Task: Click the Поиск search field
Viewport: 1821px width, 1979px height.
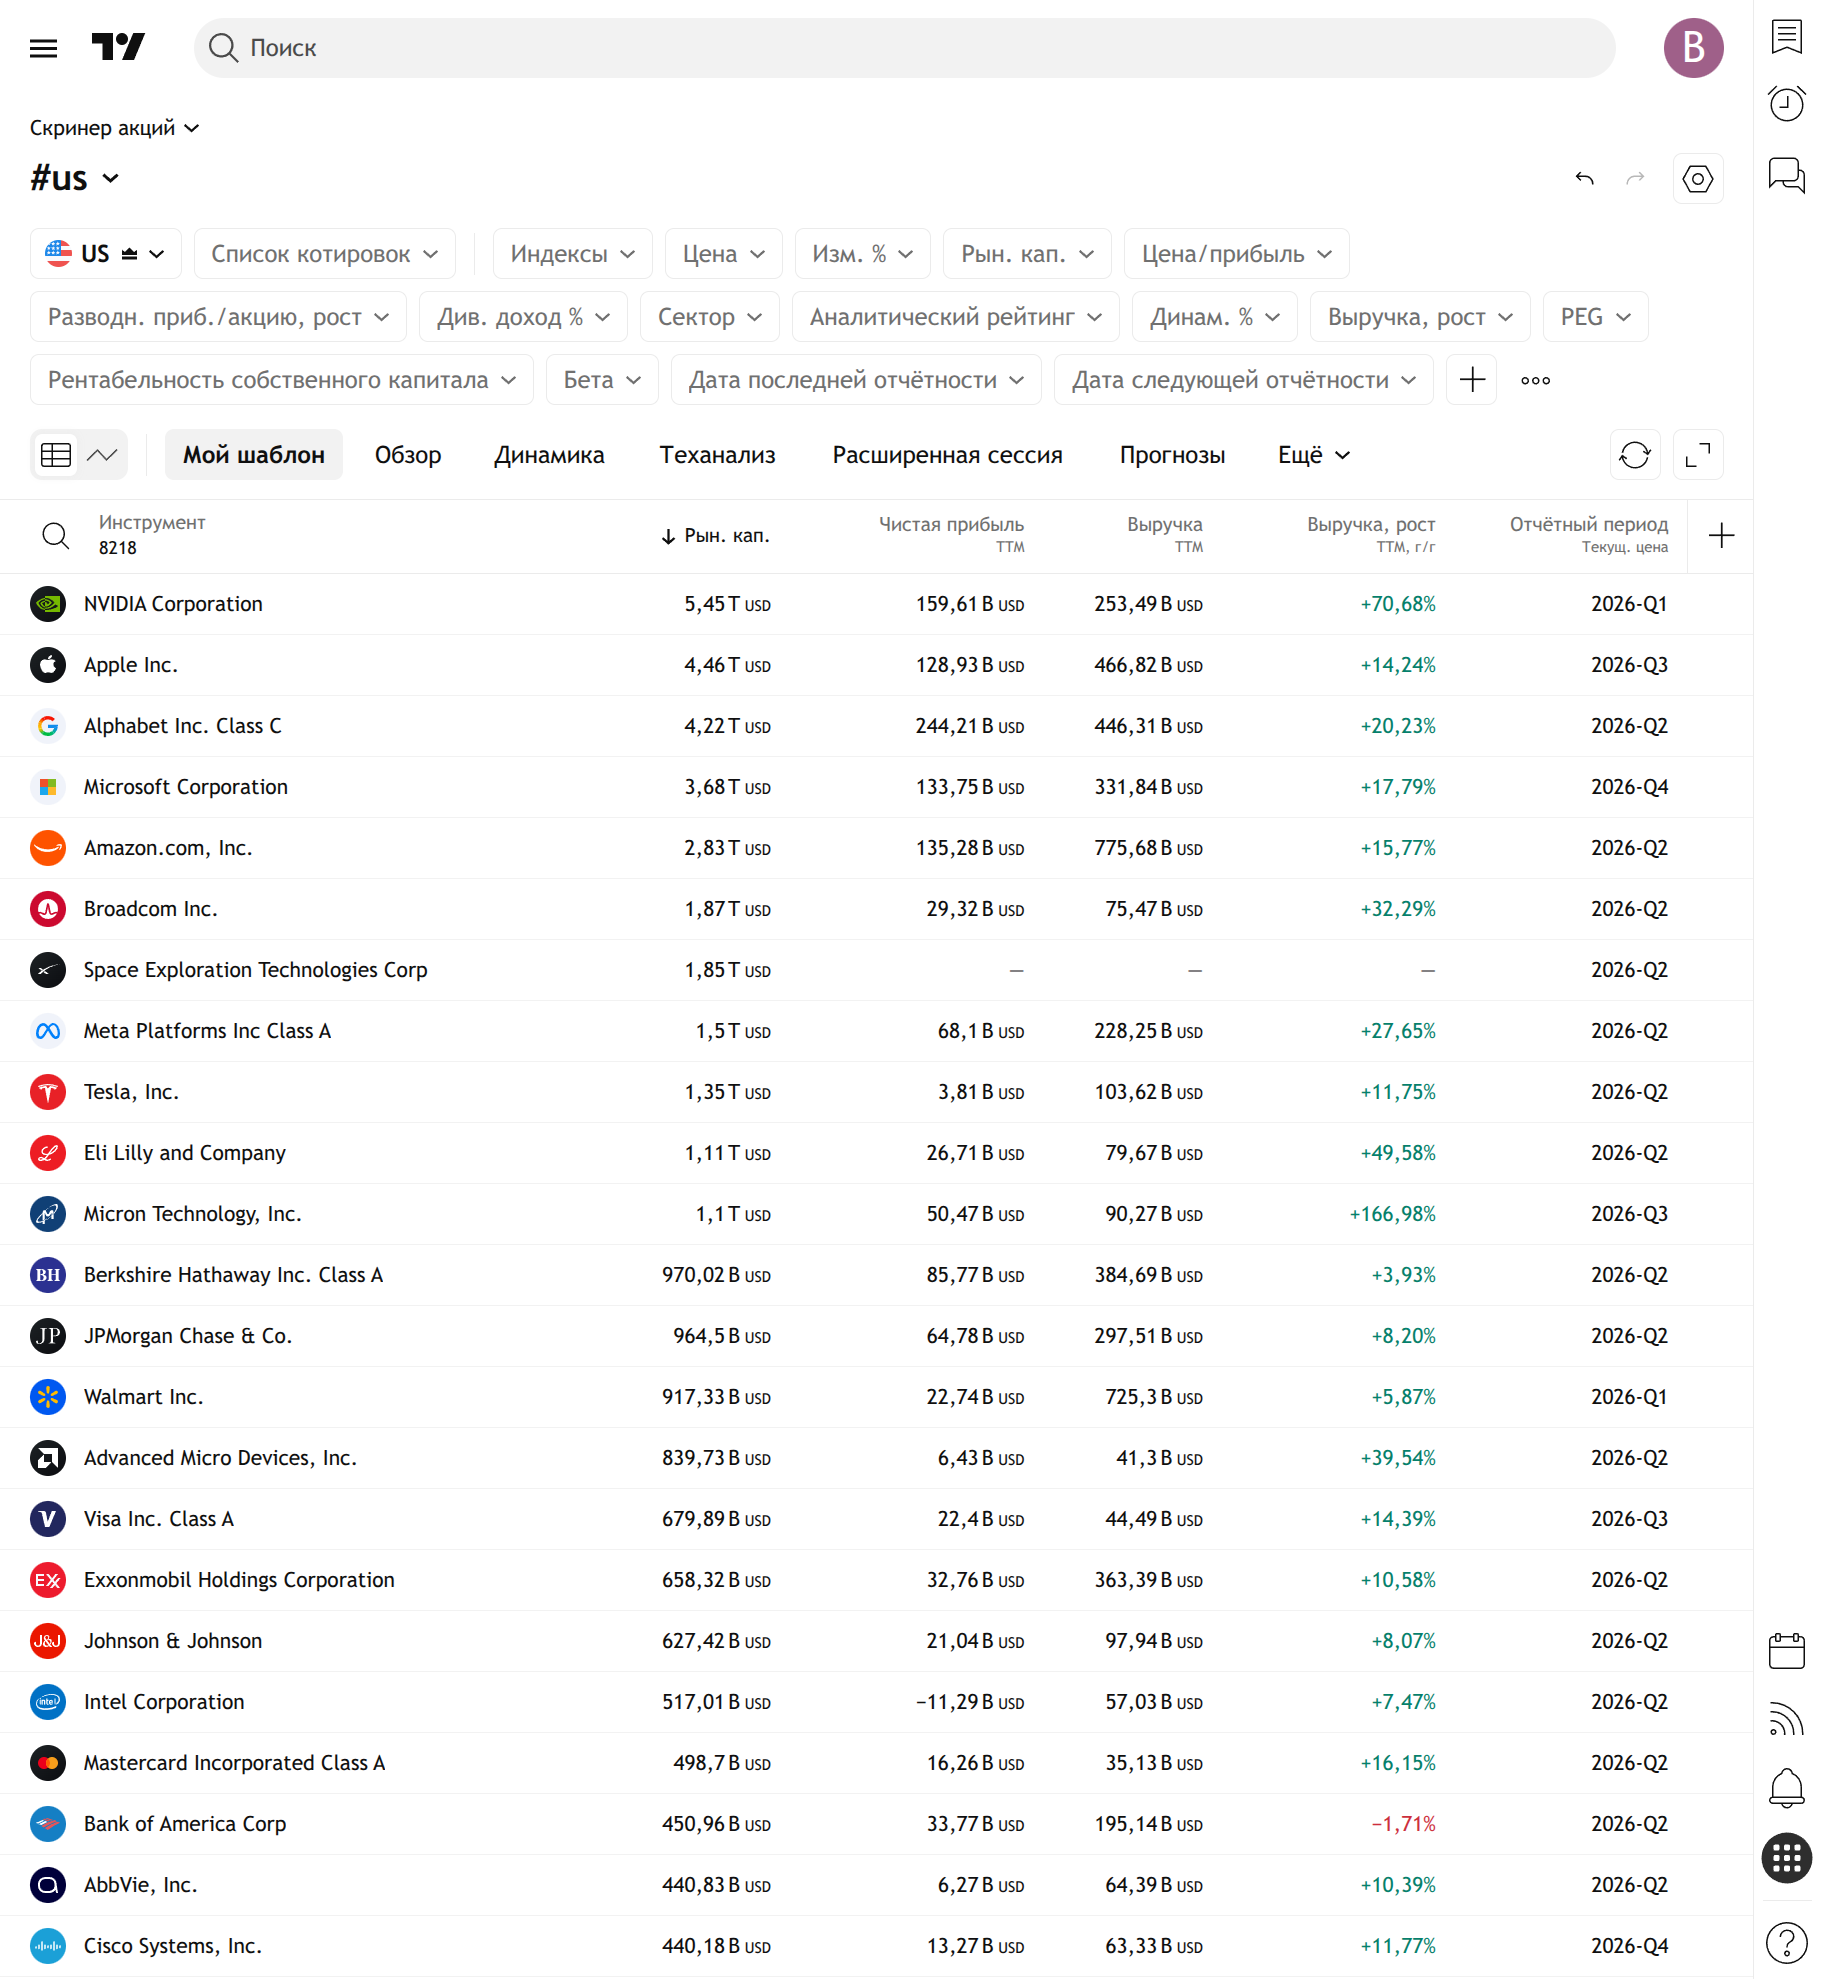Action: click(x=904, y=48)
